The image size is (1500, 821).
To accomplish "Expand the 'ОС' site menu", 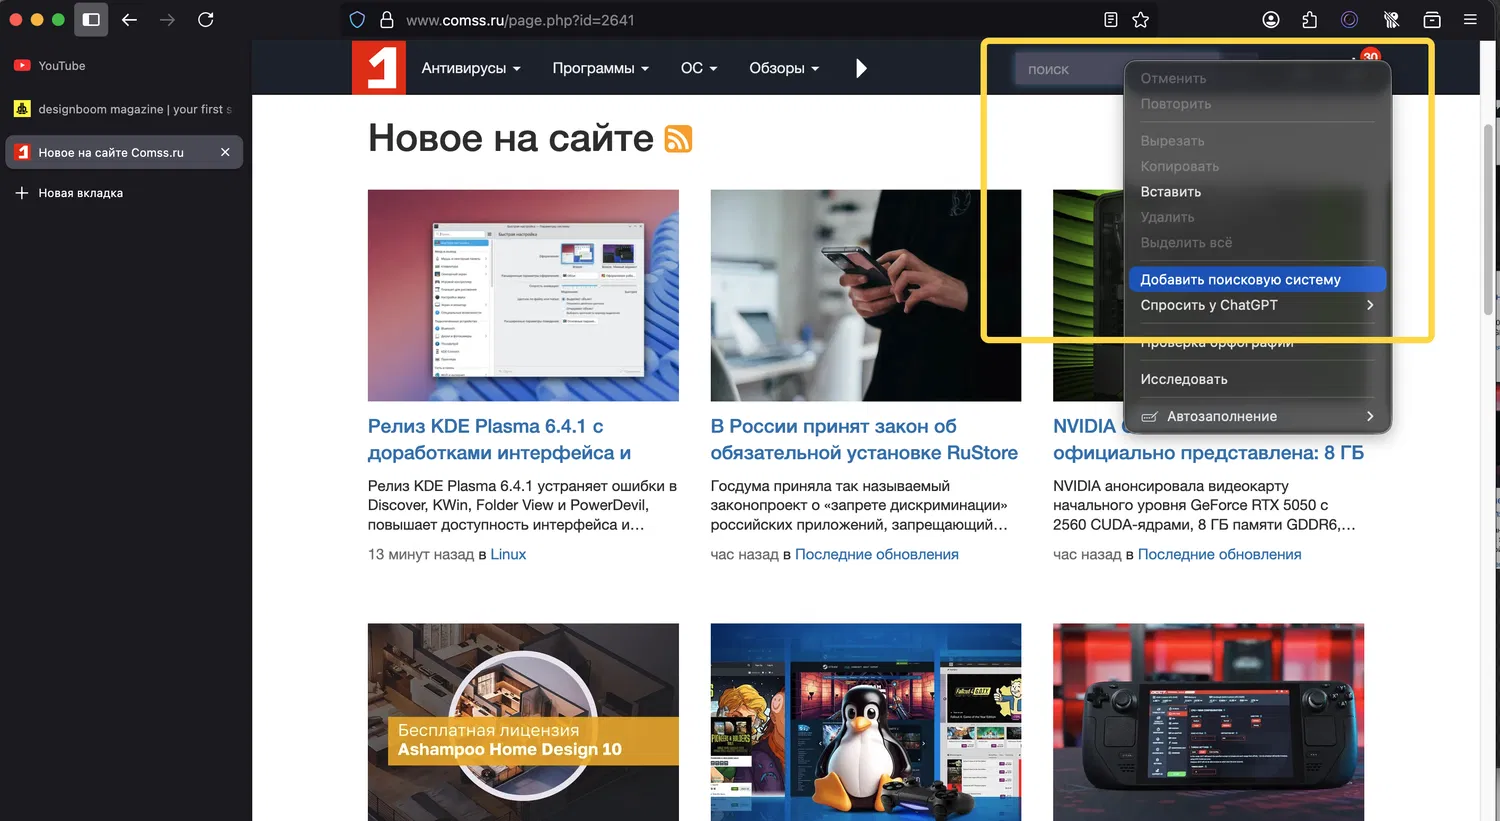I will click(x=699, y=68).
